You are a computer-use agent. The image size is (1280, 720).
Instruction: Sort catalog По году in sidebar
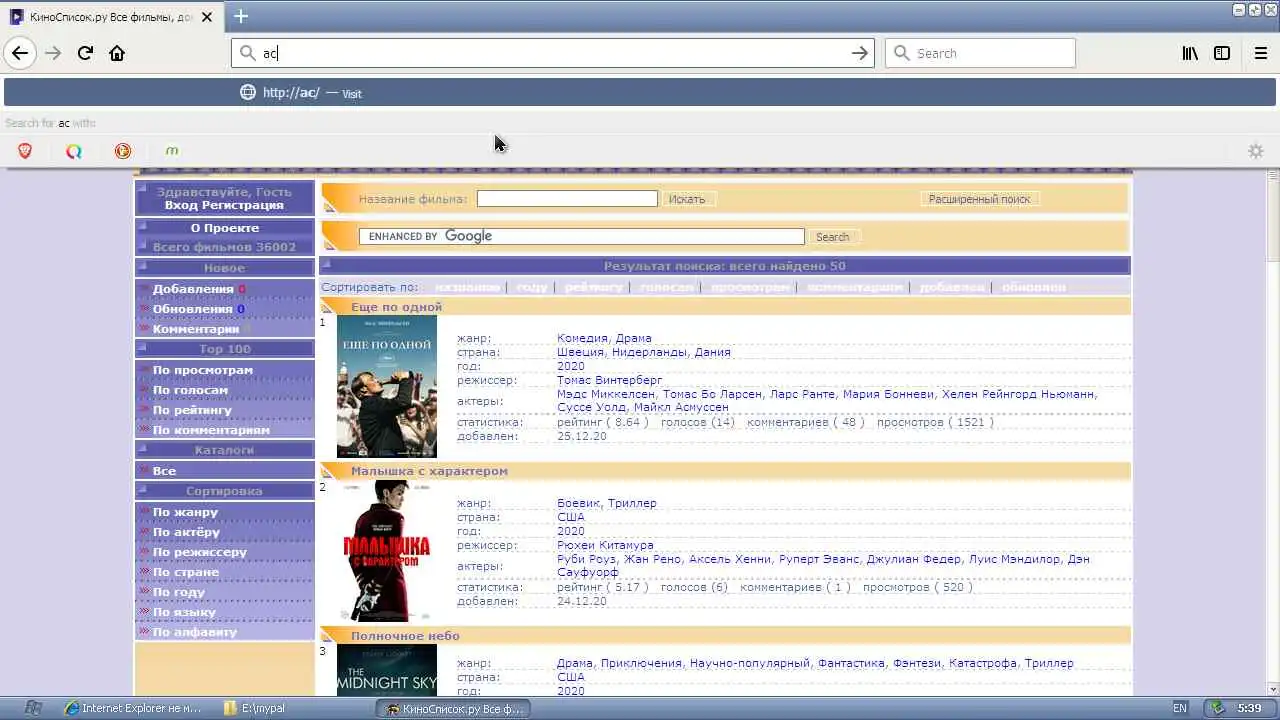click(179, 592)
